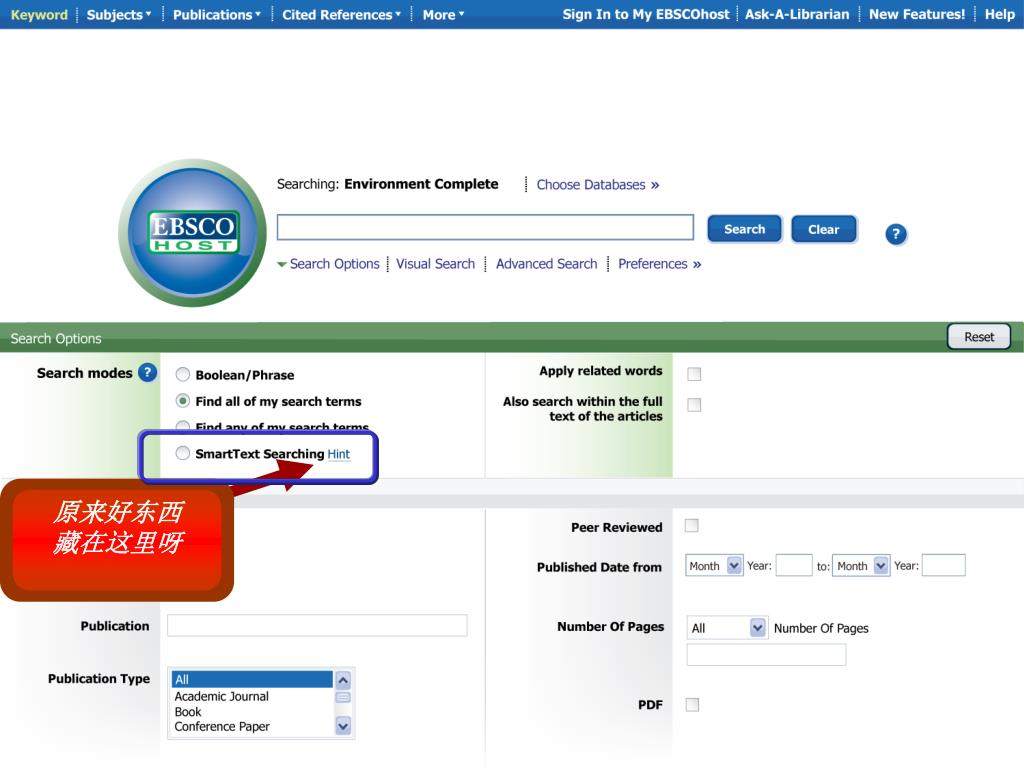The width and height of the screenshot is (1024, 768).
Task: Open Choose Databases link
Action: [x=598, y=185]
